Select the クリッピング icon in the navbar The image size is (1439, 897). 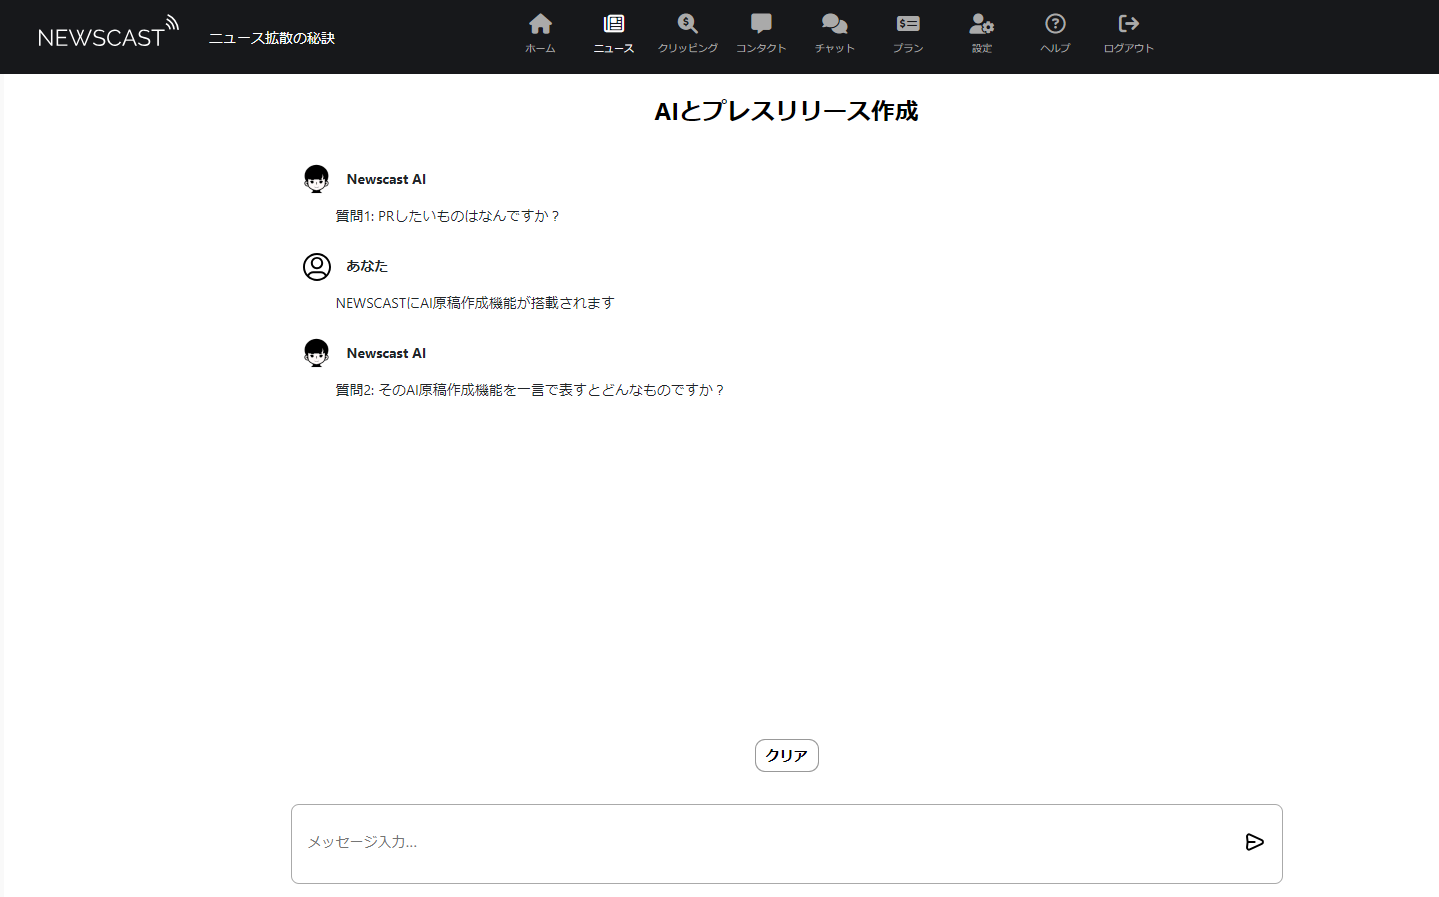click(687, 24)
